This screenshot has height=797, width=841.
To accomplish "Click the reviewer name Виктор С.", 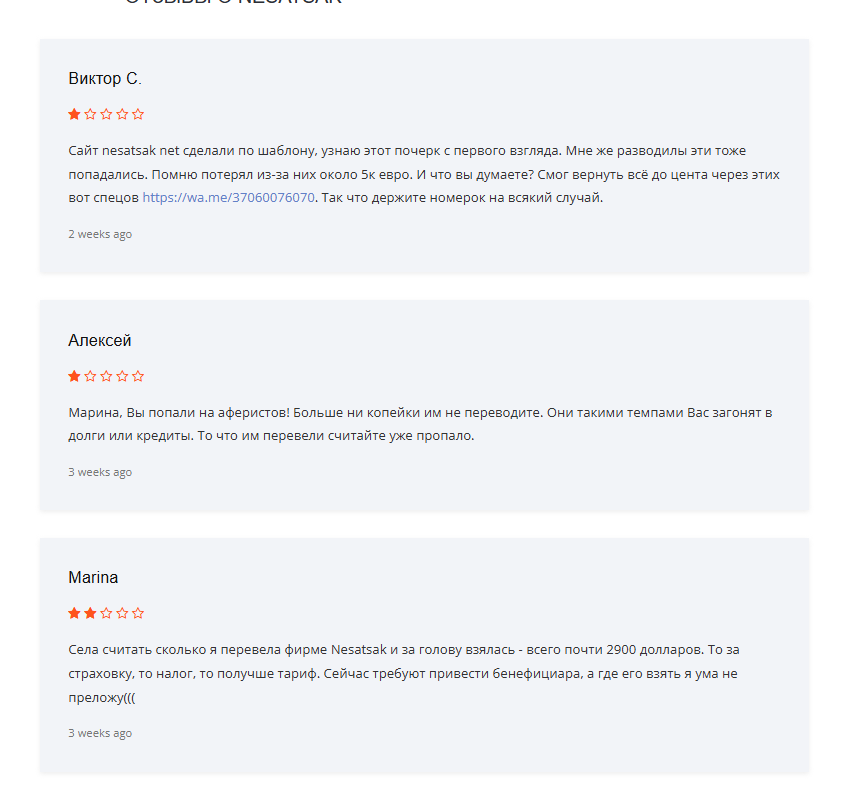I will (x=105, y=78).
